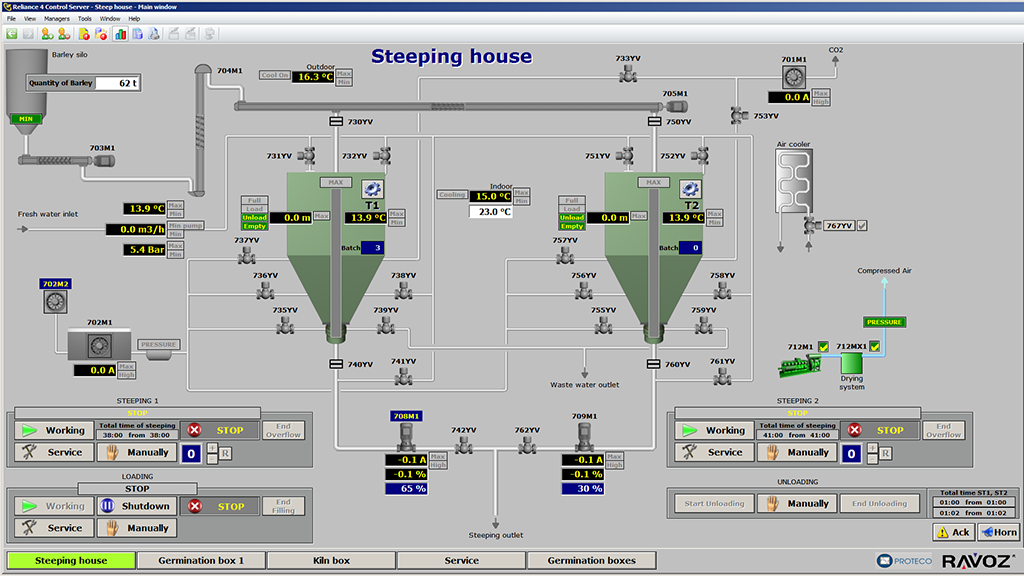
Task: Click valve 753YV icon
Action: [739, 116]
